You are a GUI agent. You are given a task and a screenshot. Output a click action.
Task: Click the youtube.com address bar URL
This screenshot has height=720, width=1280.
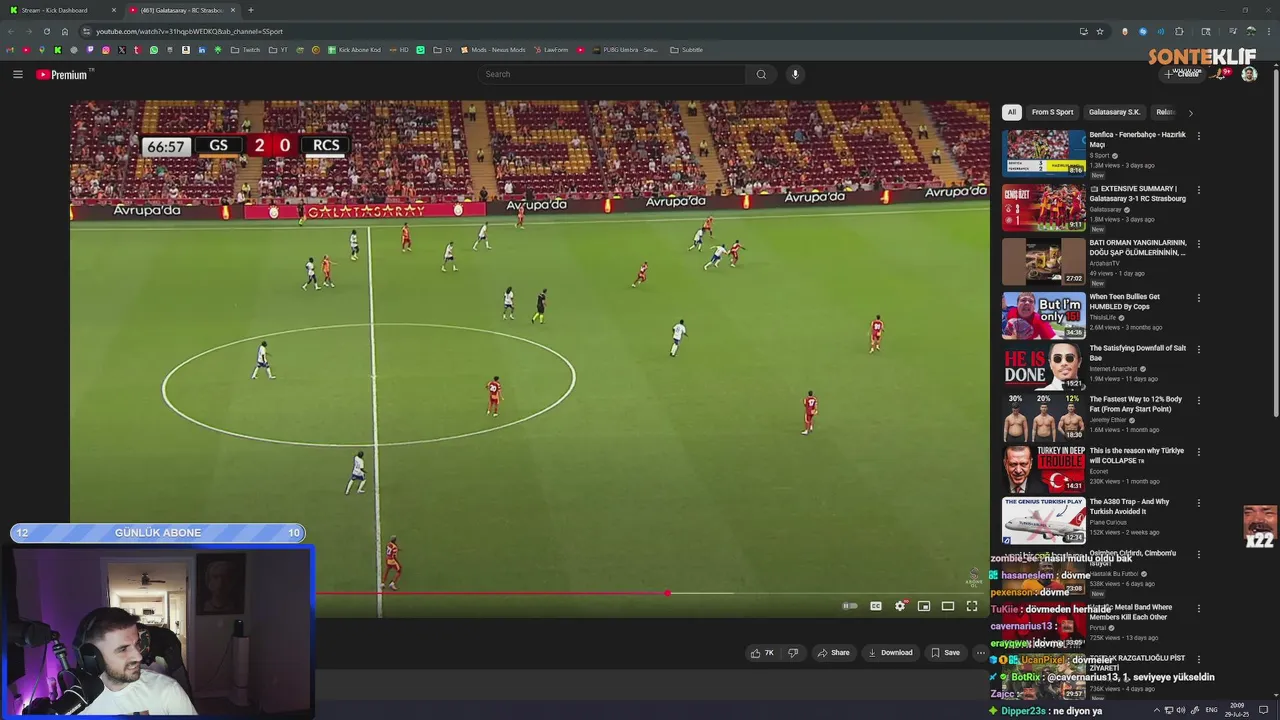pyautogui.click(x=190, y=31)
